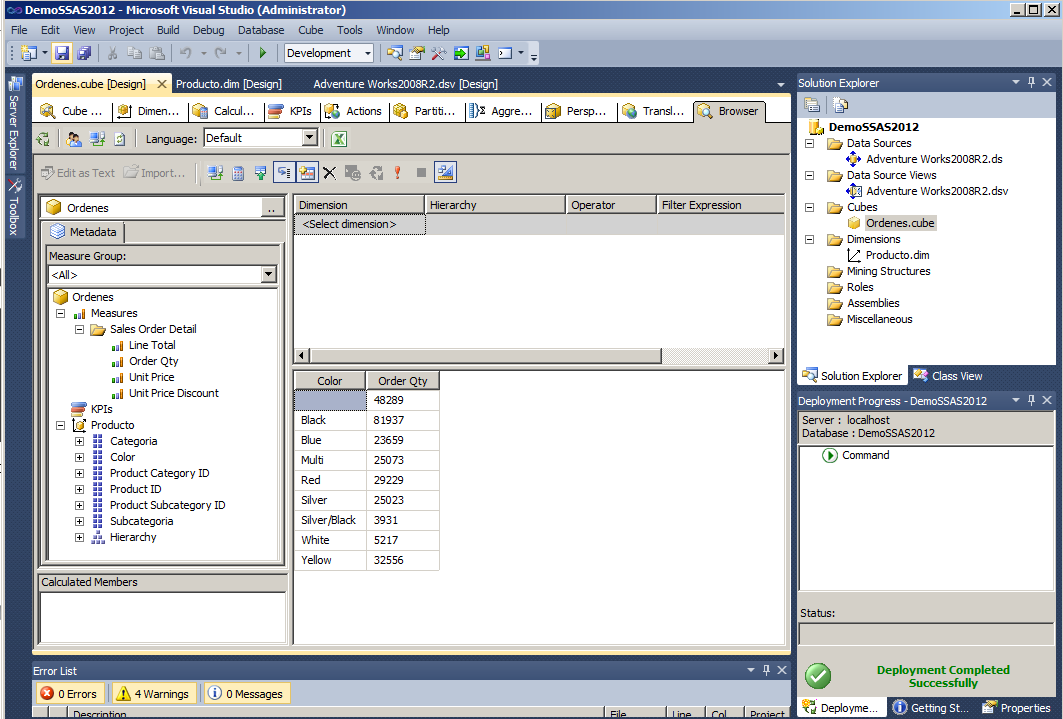Click the Process cube icon
This screenshot has height=719, width=1063.
click(x=43, y=139)
